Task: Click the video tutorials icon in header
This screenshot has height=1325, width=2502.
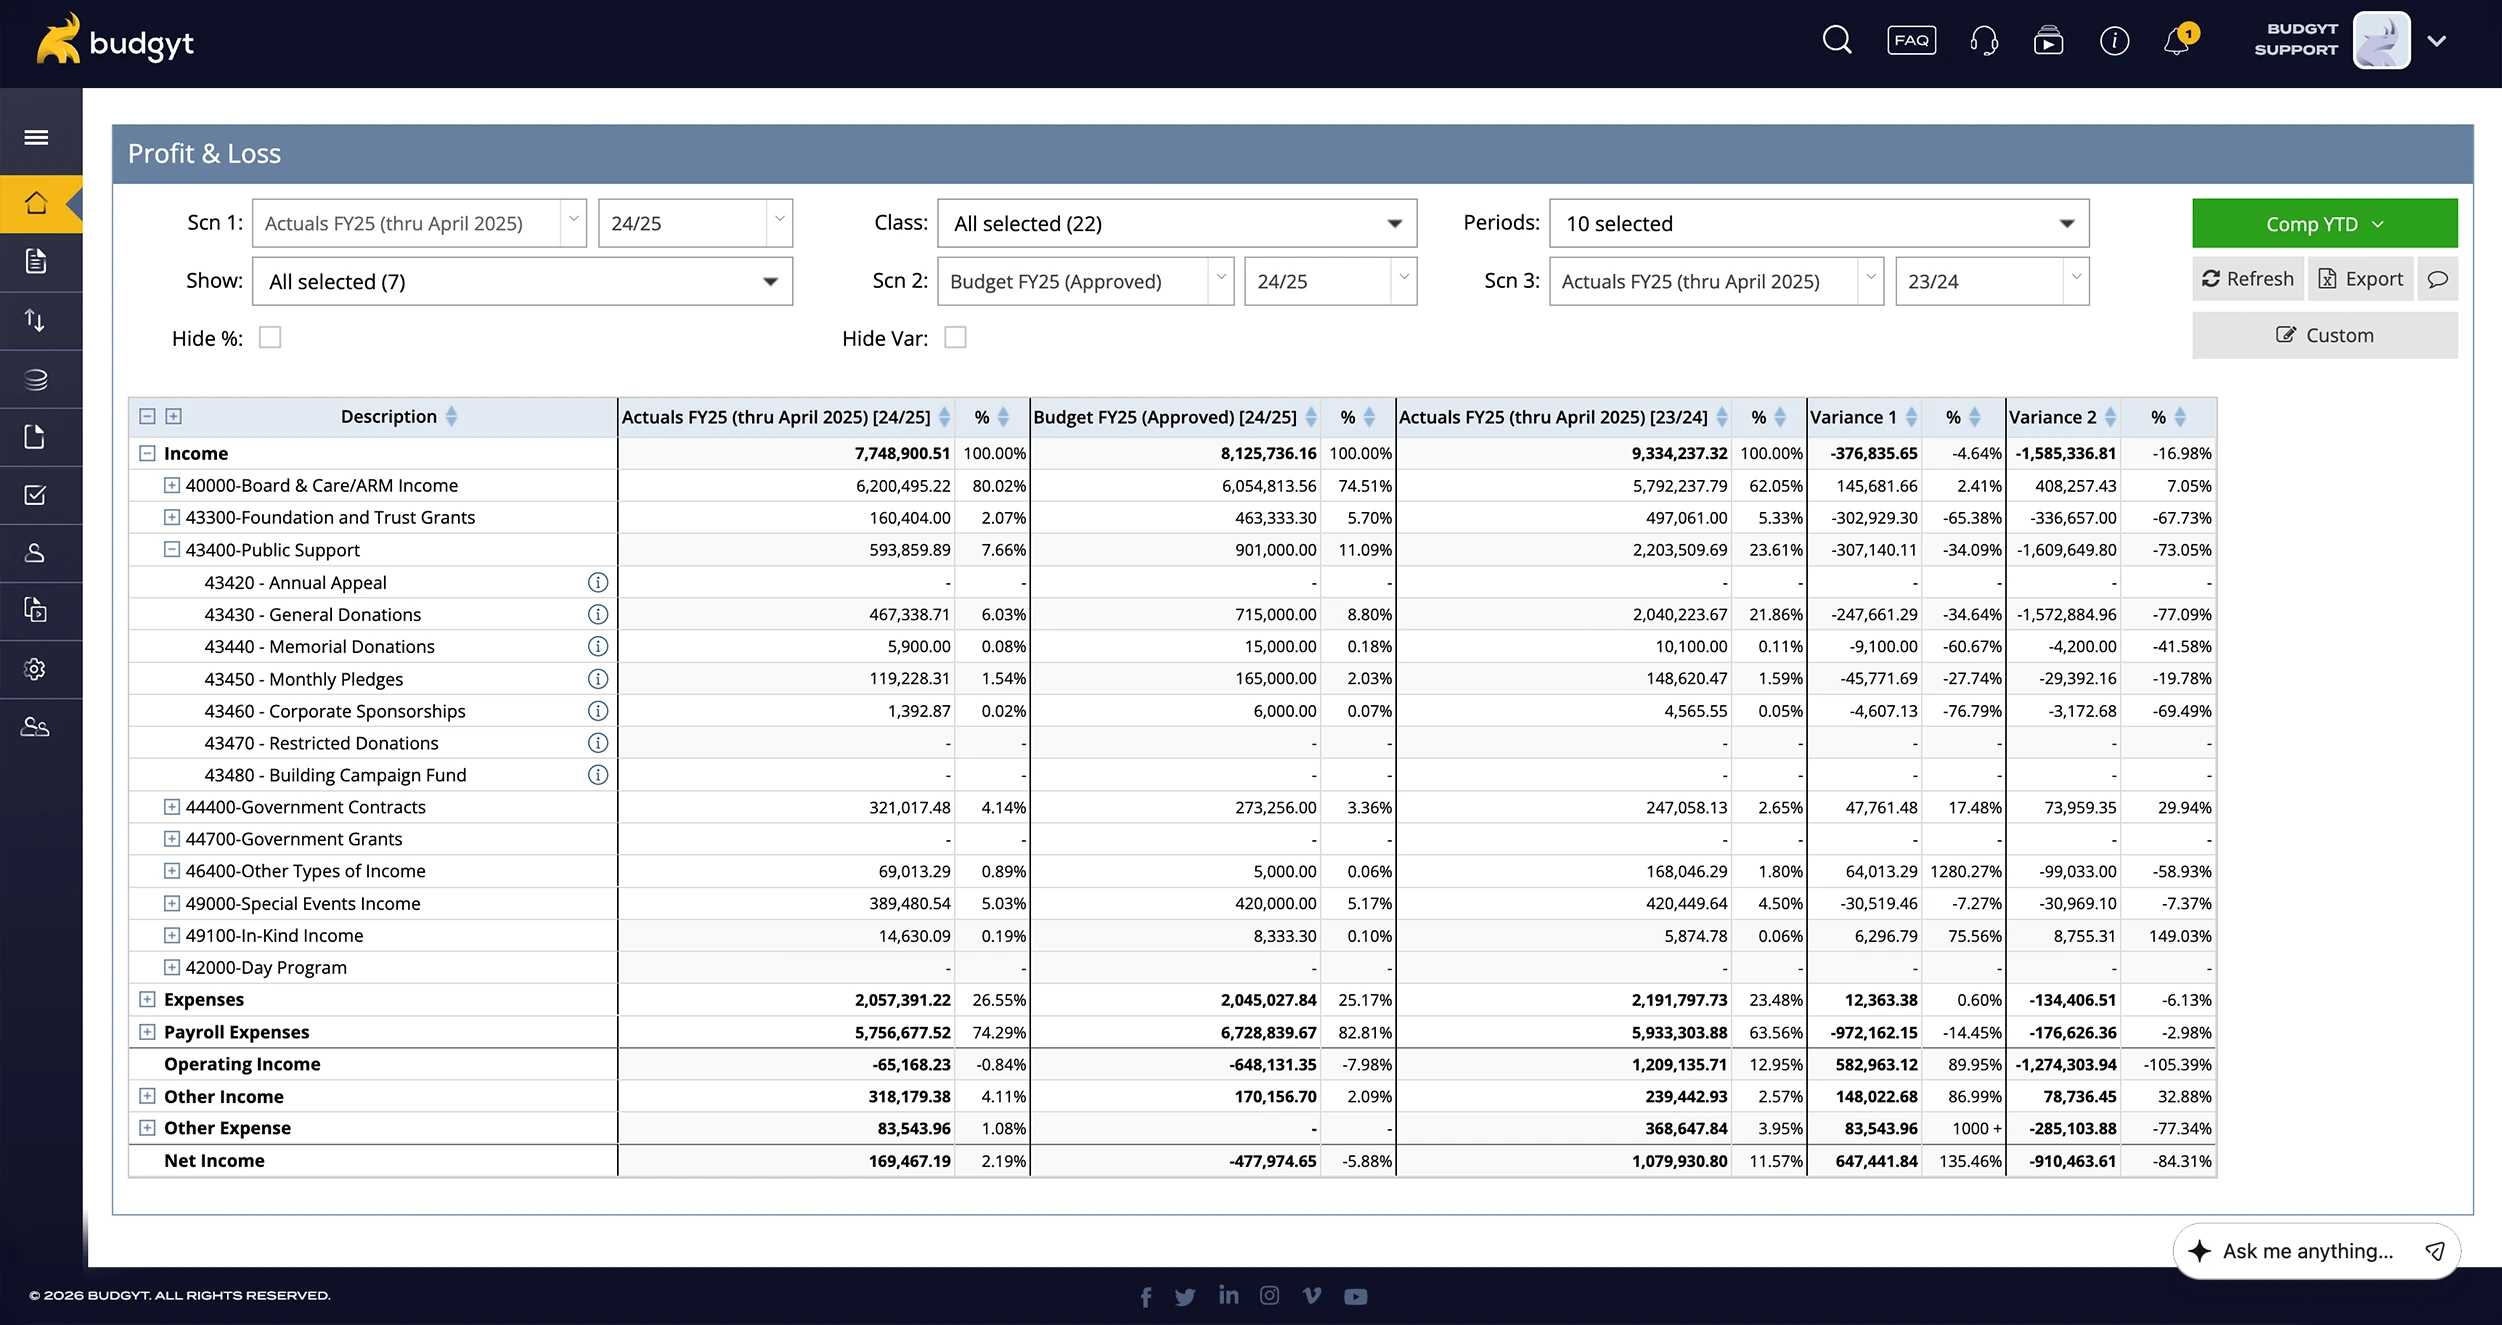Action: click(x=2048, y=41)
